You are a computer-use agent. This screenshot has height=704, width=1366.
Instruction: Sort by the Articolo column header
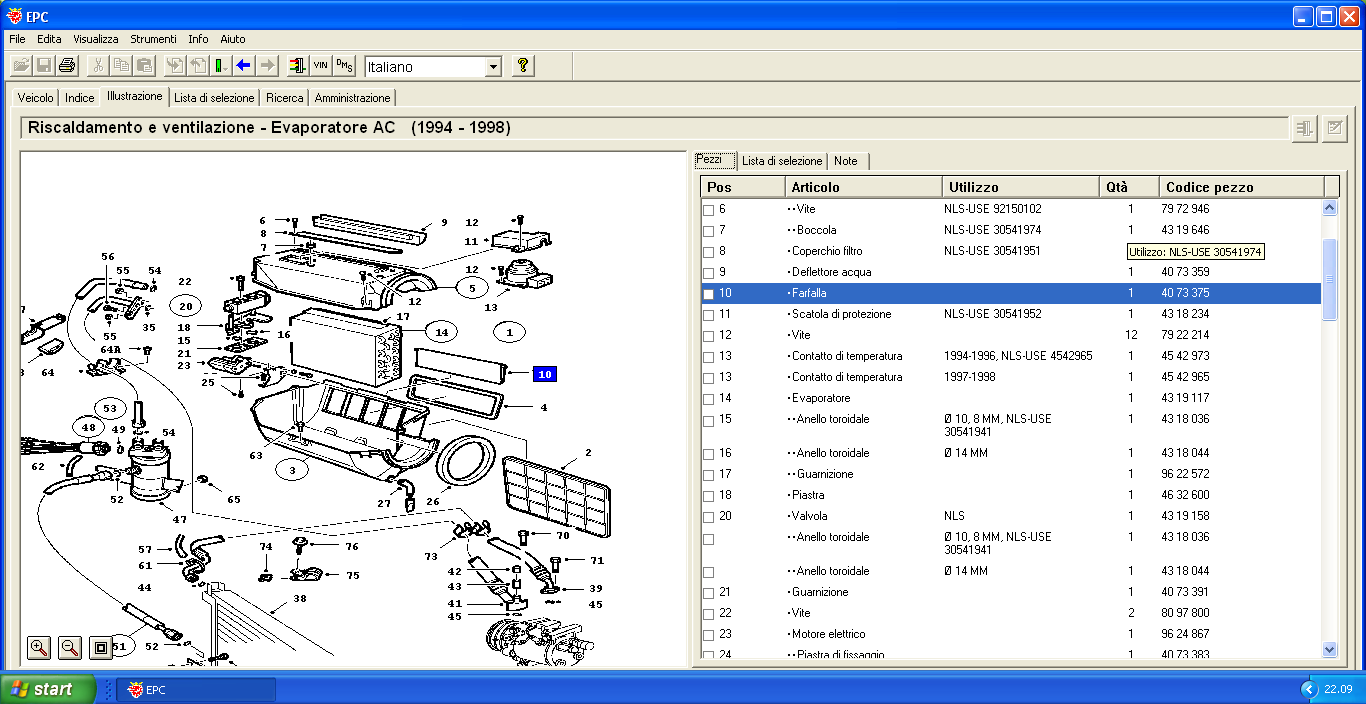[x=863, y=187]
